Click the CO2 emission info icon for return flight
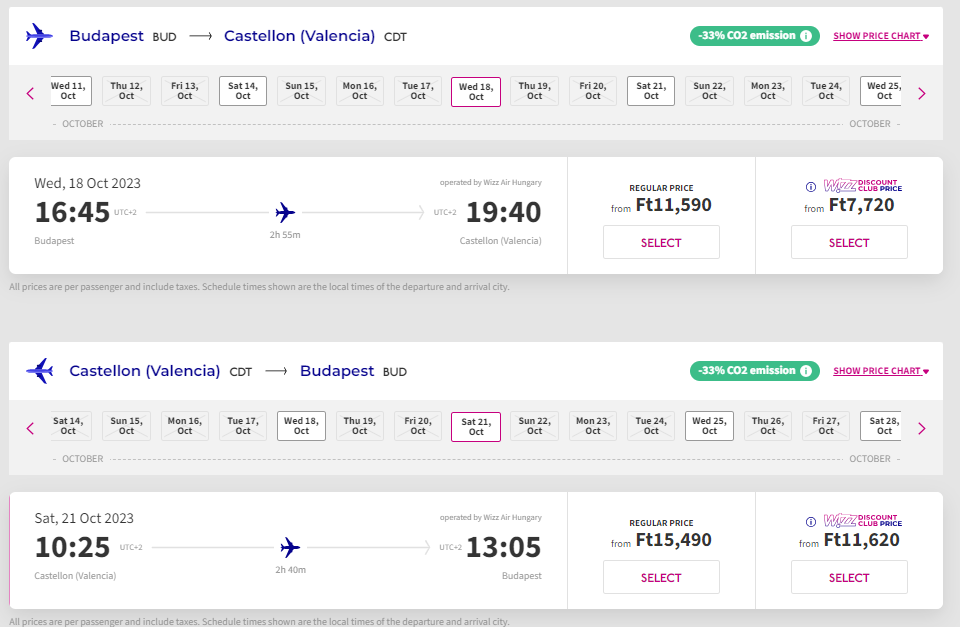 pyautogui.click(x=805, y=371)
